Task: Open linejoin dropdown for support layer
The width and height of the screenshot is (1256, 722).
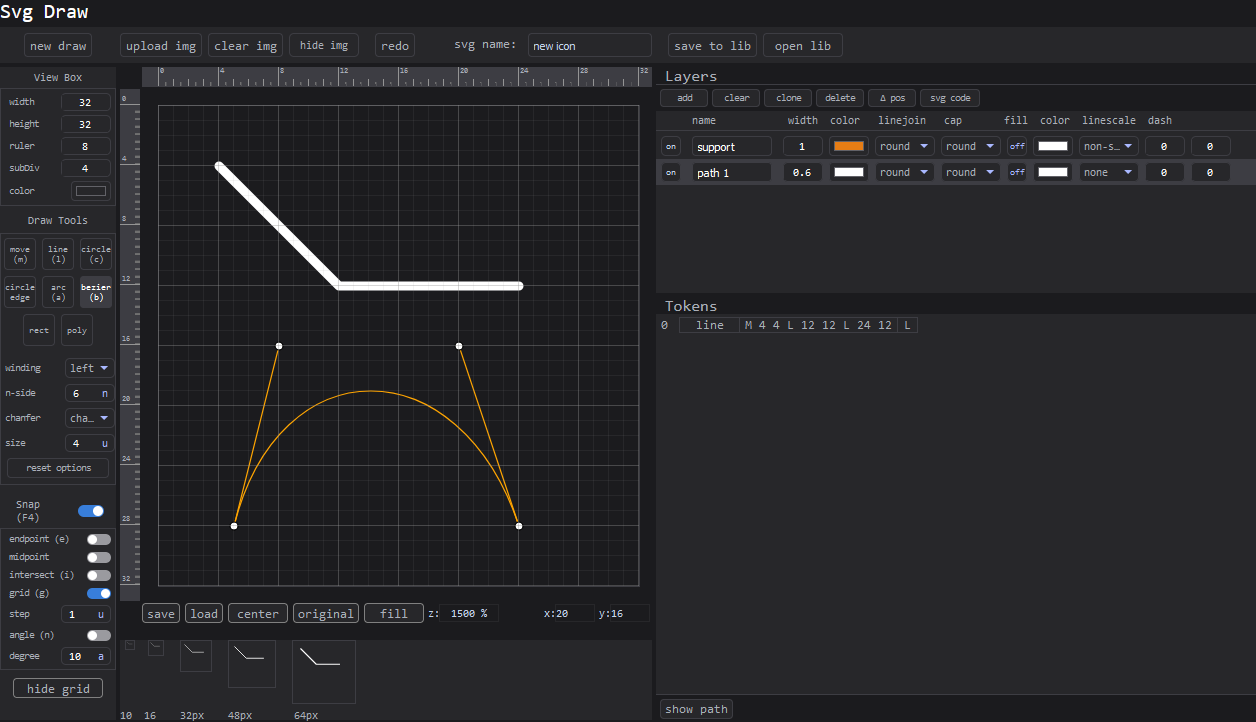Action: coord(905,146)
